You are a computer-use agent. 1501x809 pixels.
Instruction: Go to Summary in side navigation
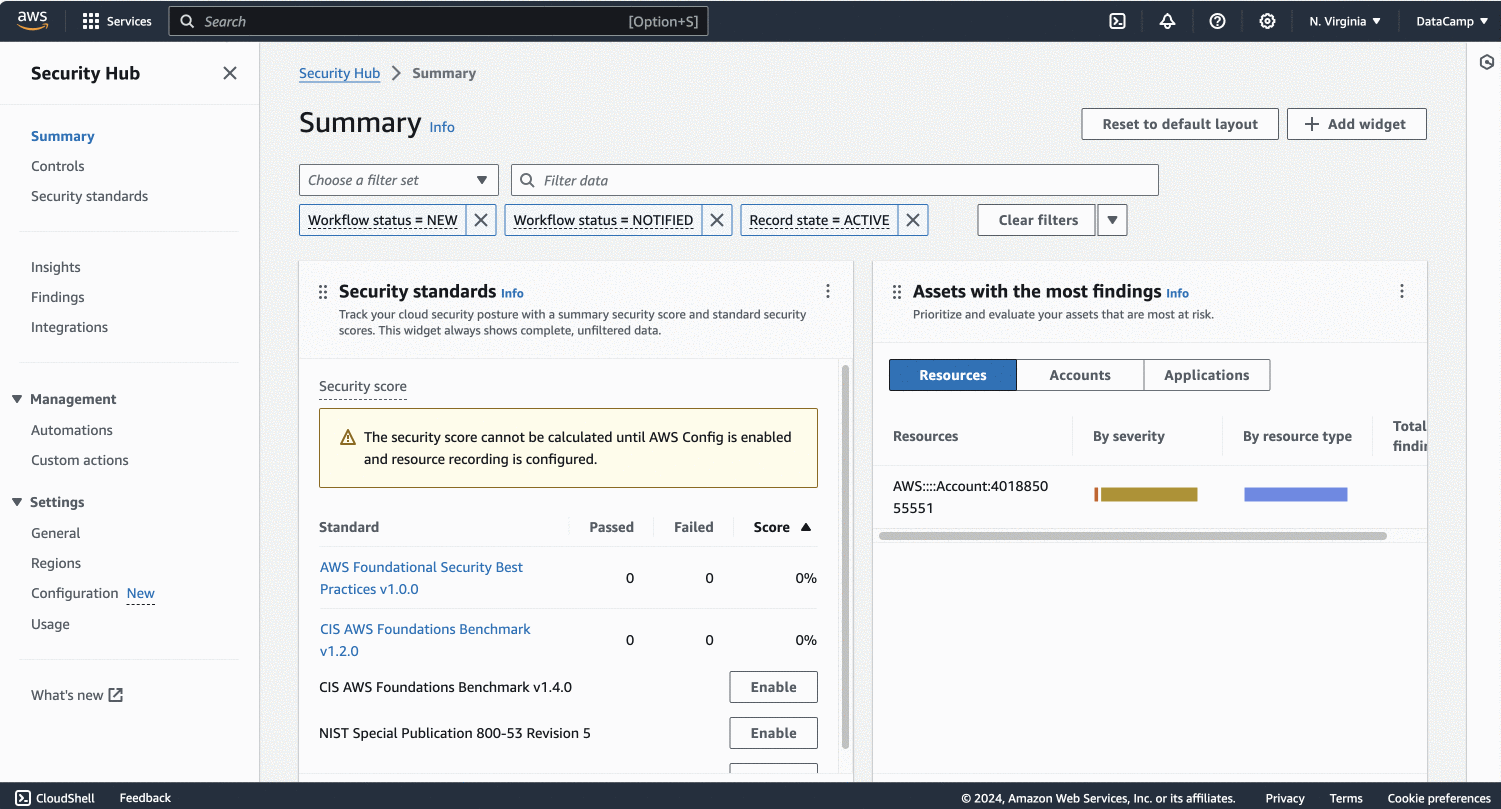point(63,136)
